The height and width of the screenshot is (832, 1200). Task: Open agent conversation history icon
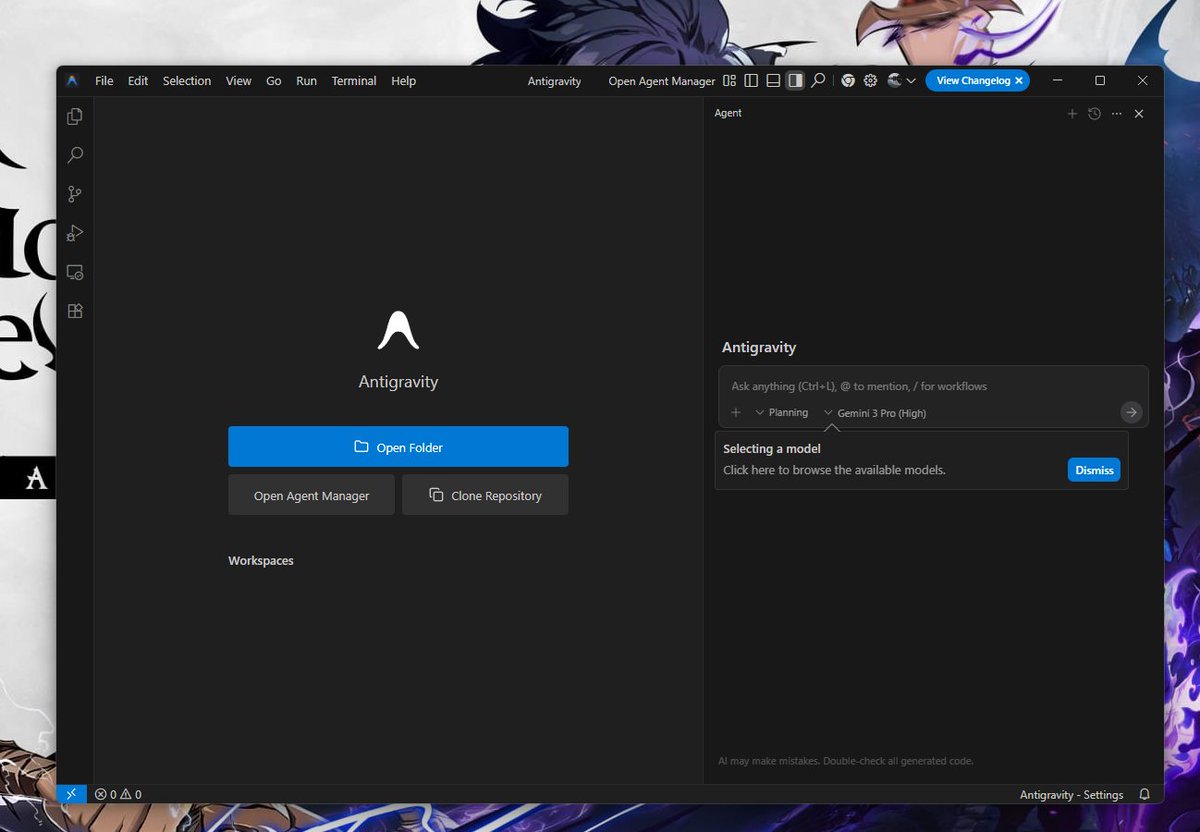(x=1094, y=113)
